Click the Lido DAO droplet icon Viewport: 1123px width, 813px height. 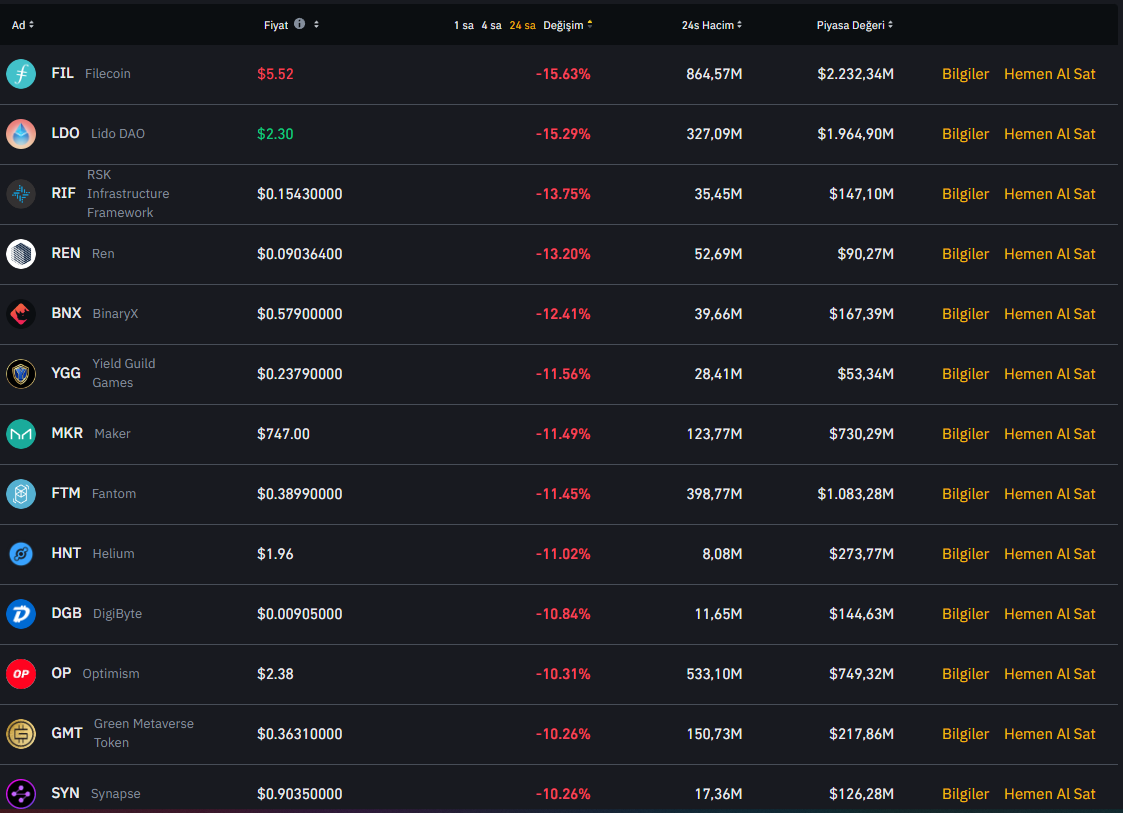click(x=21, y=134)
